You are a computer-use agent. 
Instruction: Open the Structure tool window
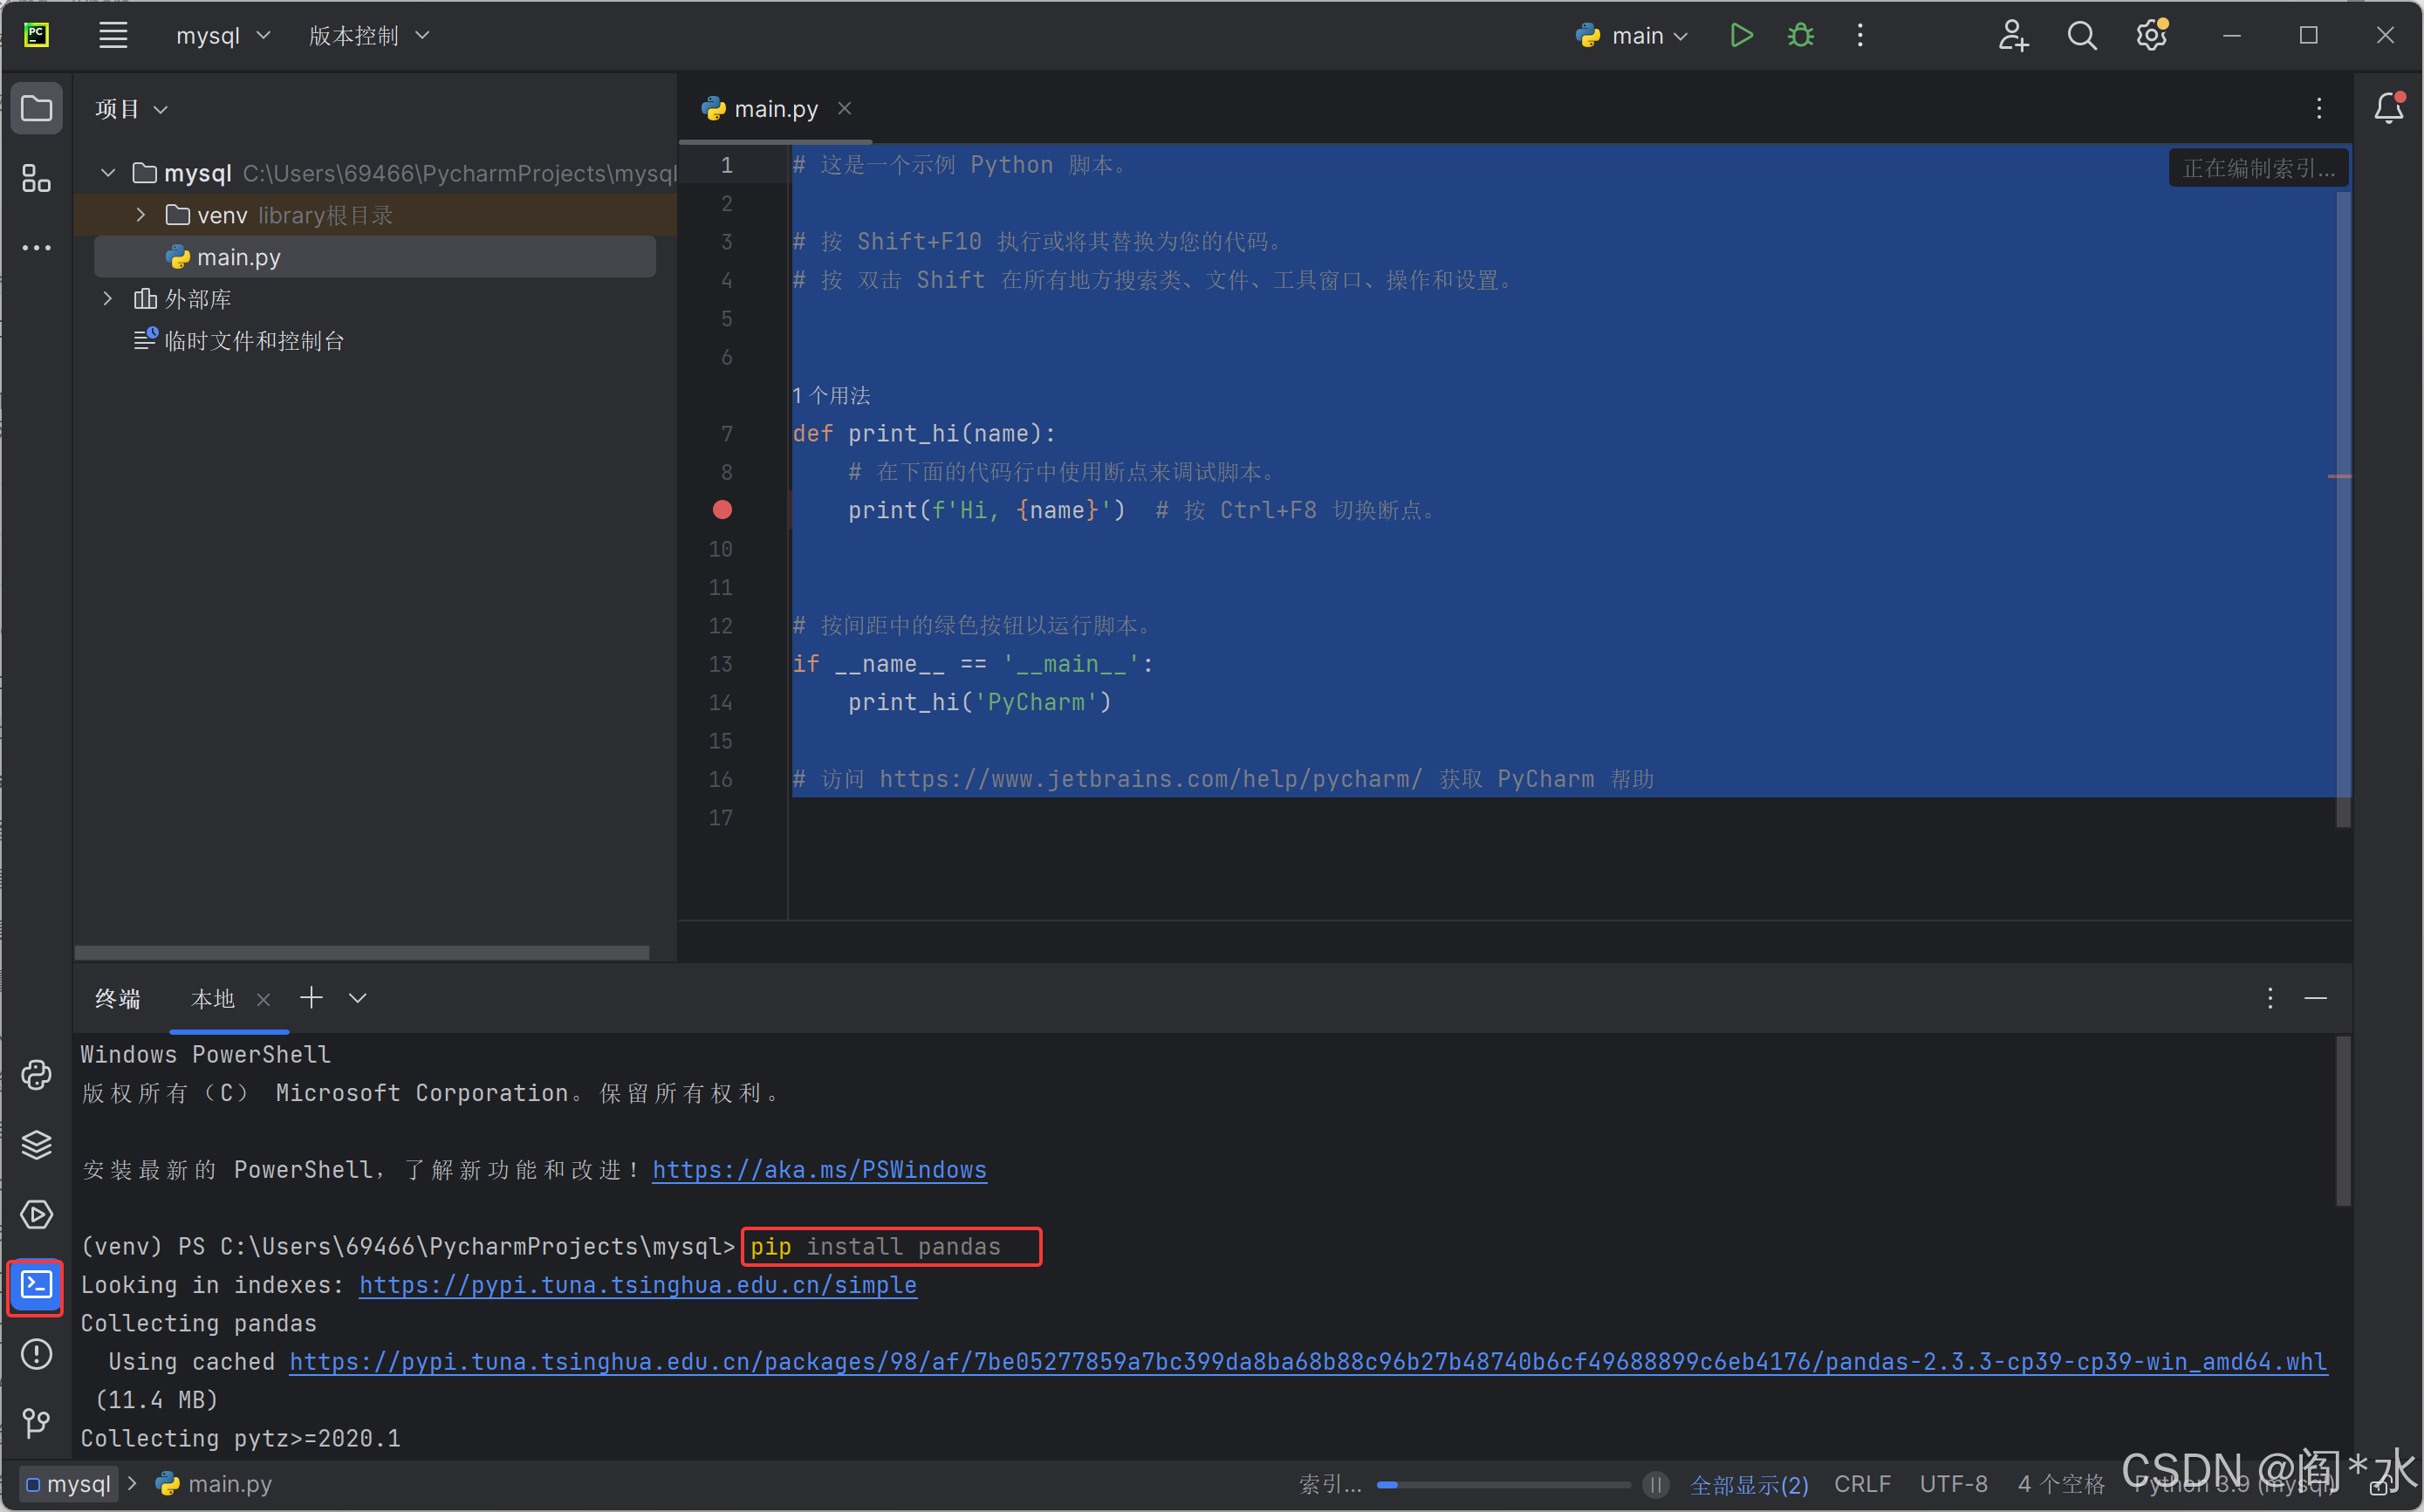[x=37, y=179]
